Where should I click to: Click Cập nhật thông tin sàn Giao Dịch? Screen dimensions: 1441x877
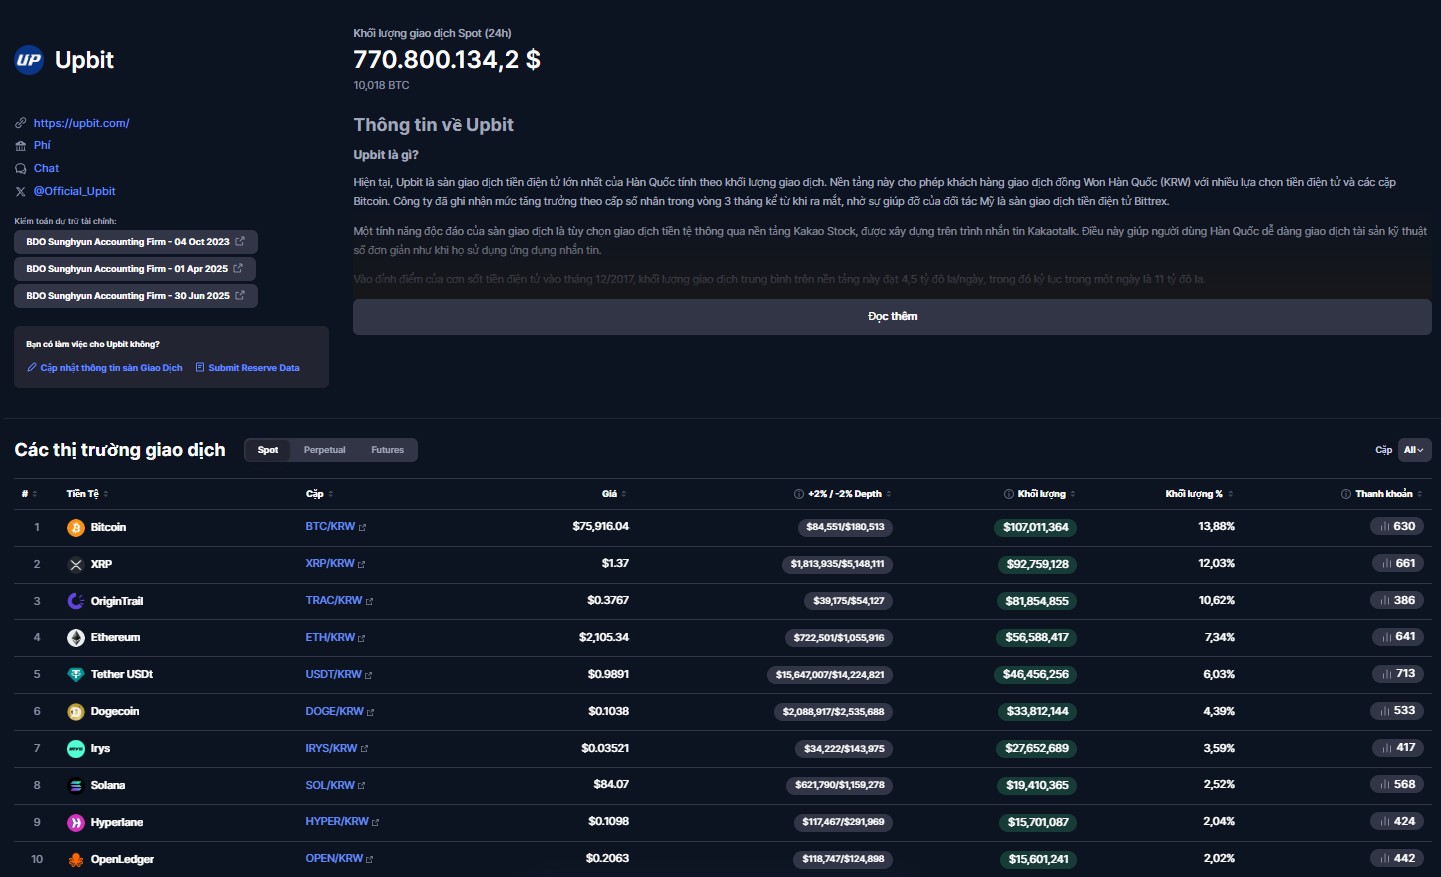tap(105, 368)
